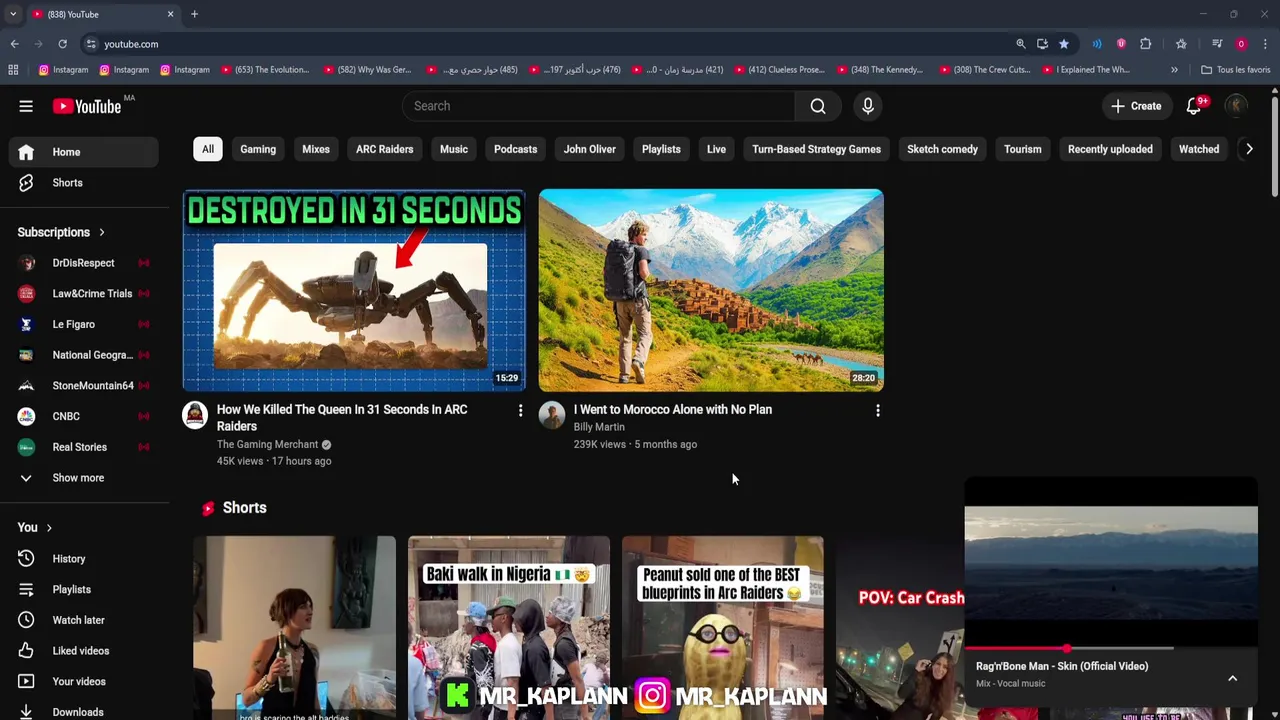Image resolution: width=1280 pixels, height=720 pixels.
Task: Click Rag'n'Bone Man Skin miniplayer title
Action: (x=1062, y=666)
